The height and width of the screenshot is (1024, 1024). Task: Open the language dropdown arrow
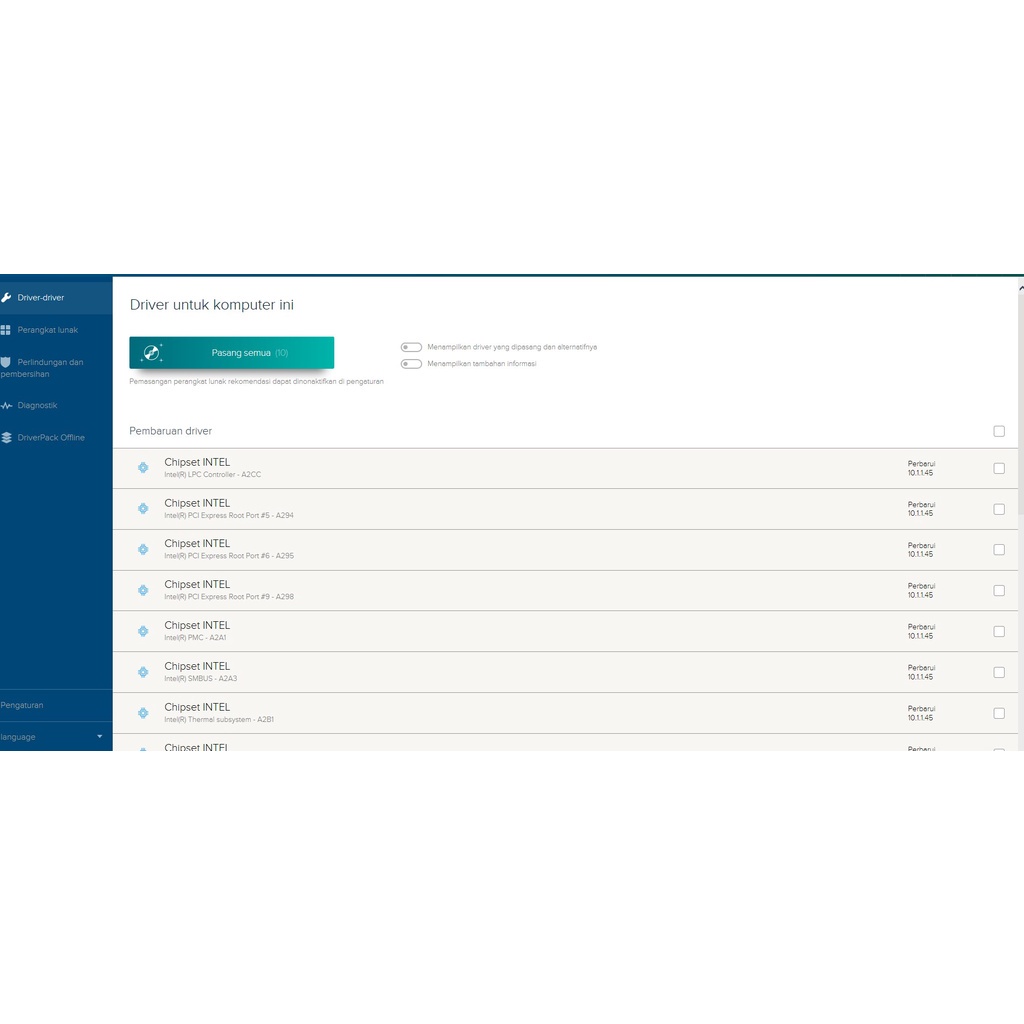click(x=100, y=737)
